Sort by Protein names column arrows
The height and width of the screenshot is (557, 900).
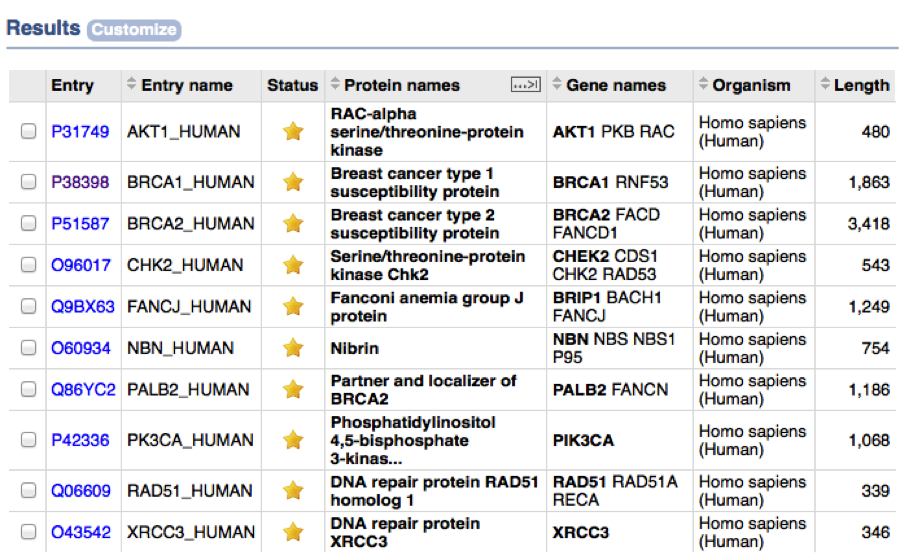[335, 83]
